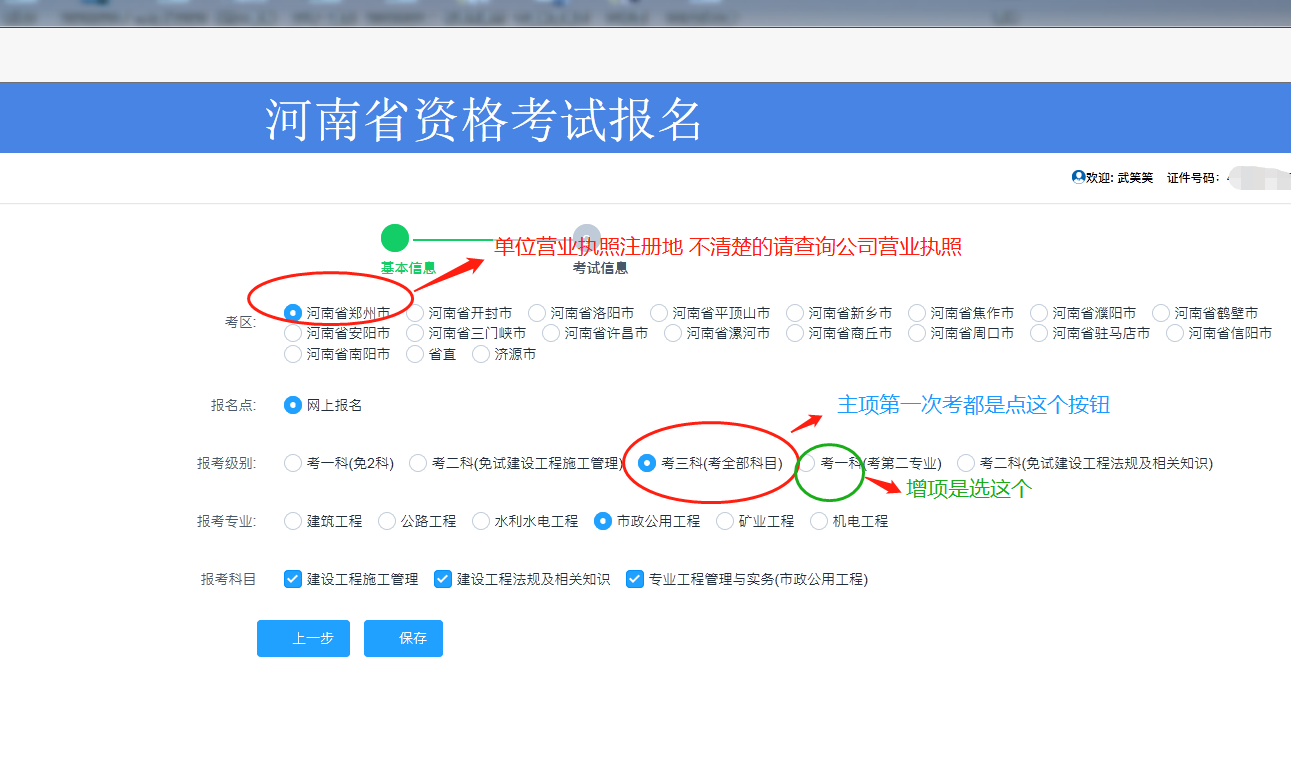
Task: Choose 考一科(免2科) exam level
Action: 293,463
